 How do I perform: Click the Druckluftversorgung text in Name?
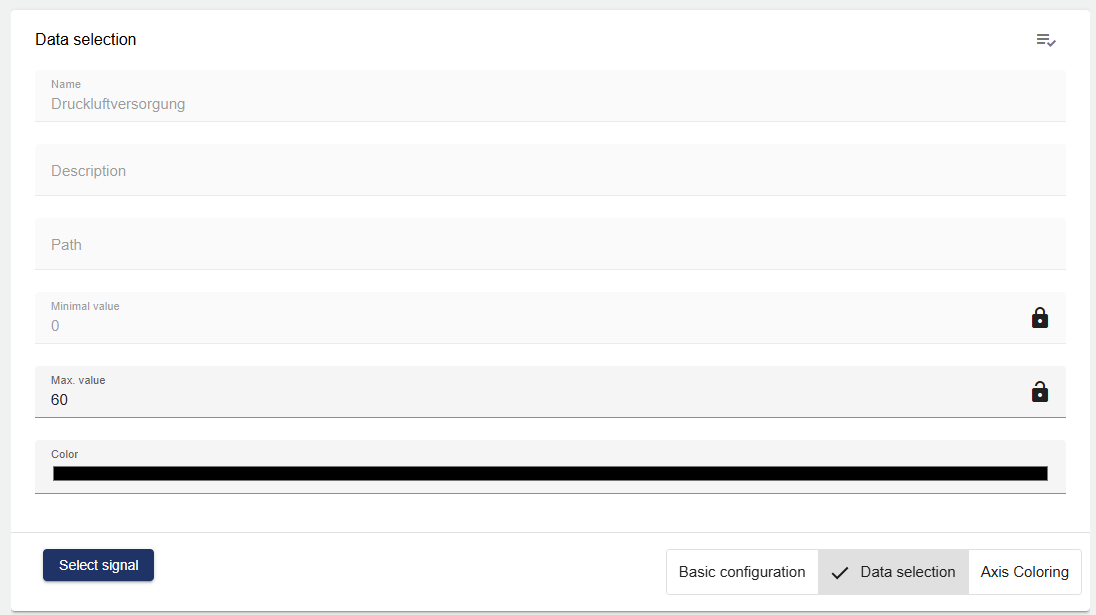pos(118,103)
